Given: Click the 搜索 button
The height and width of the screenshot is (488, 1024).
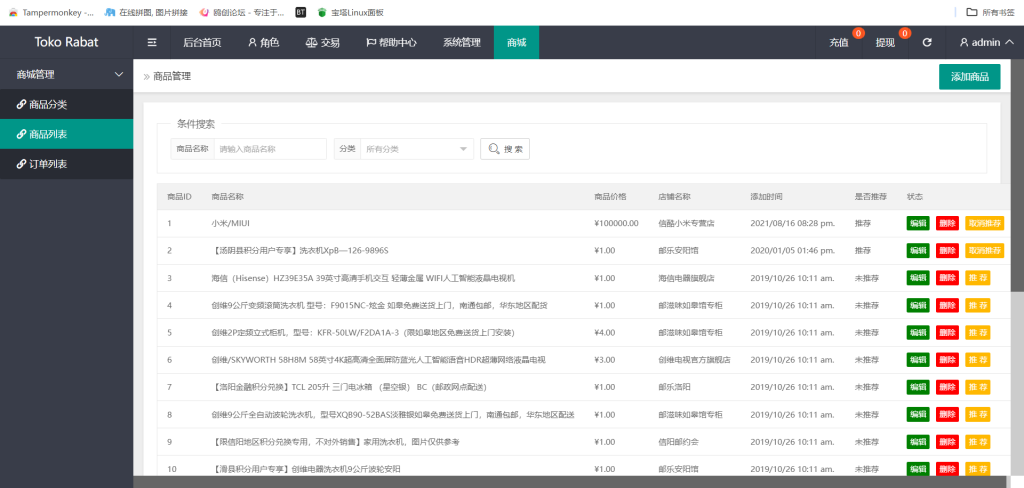Looking at the screenshot, I should [505, 149].
